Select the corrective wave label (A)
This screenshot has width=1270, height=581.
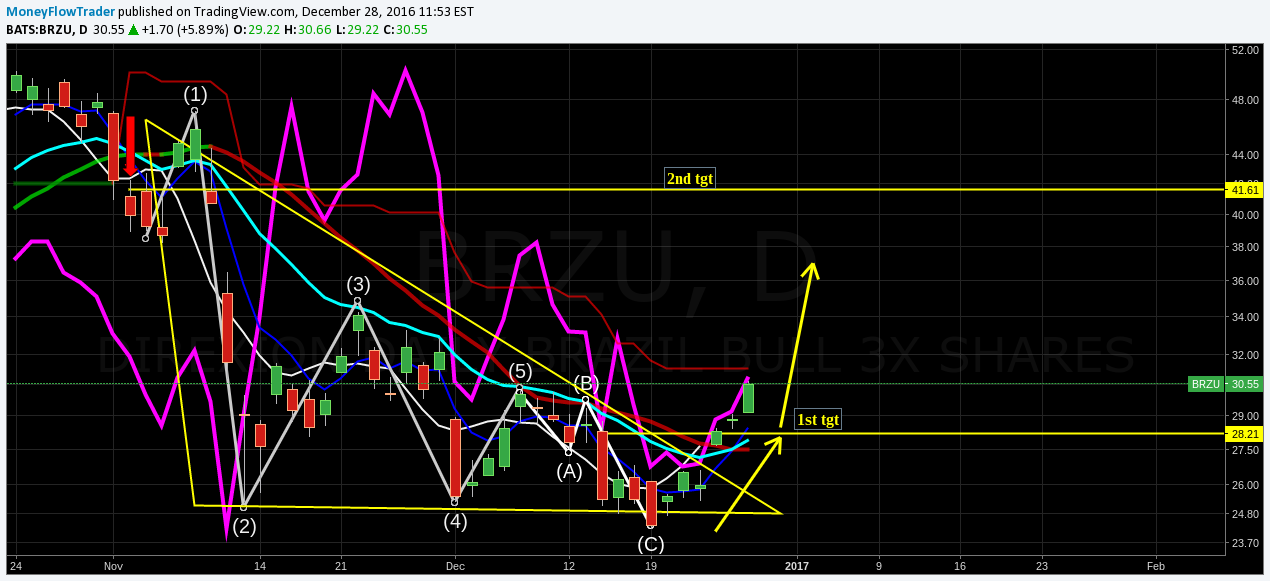[x=569, y=471]
